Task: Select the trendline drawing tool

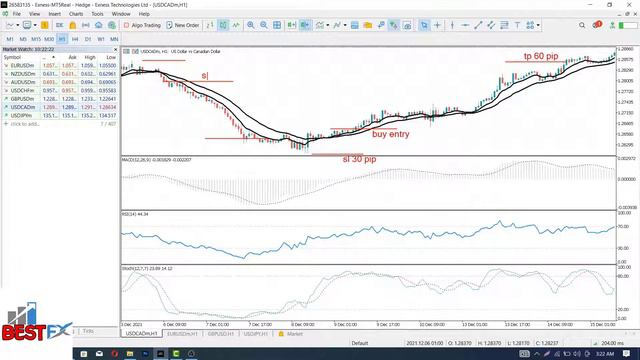Action: coord(478,25)
